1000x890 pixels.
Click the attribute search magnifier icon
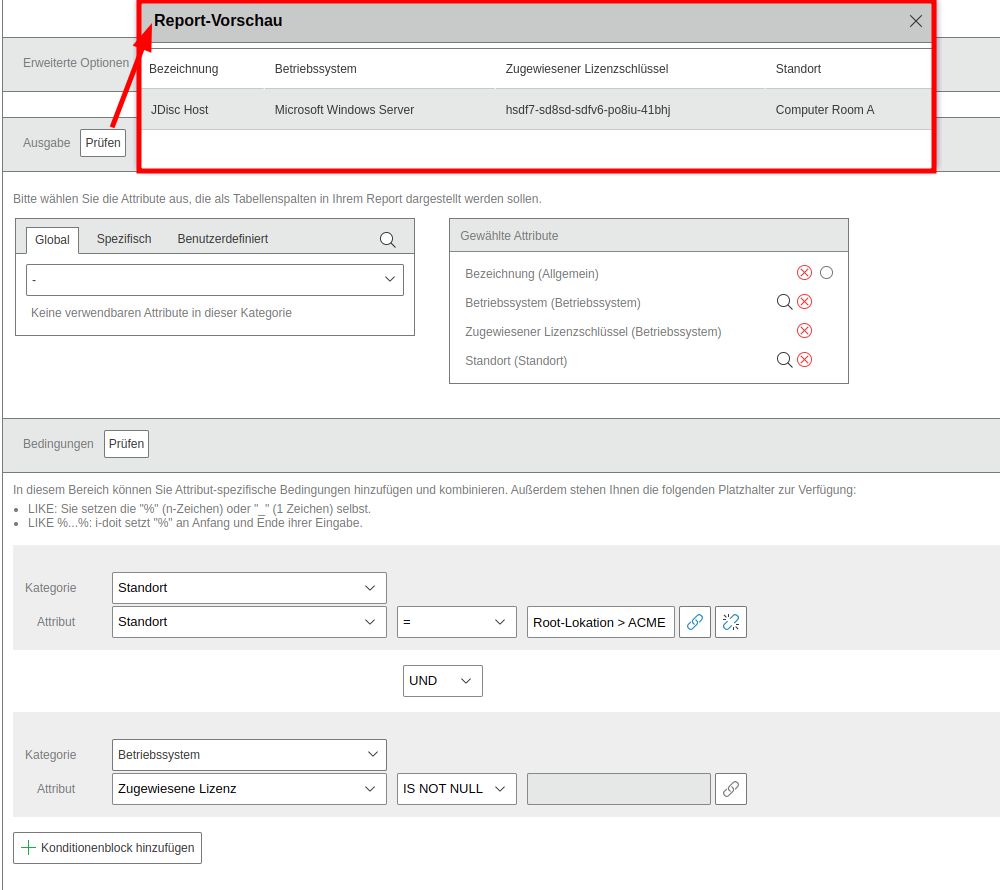coord(387,240)
